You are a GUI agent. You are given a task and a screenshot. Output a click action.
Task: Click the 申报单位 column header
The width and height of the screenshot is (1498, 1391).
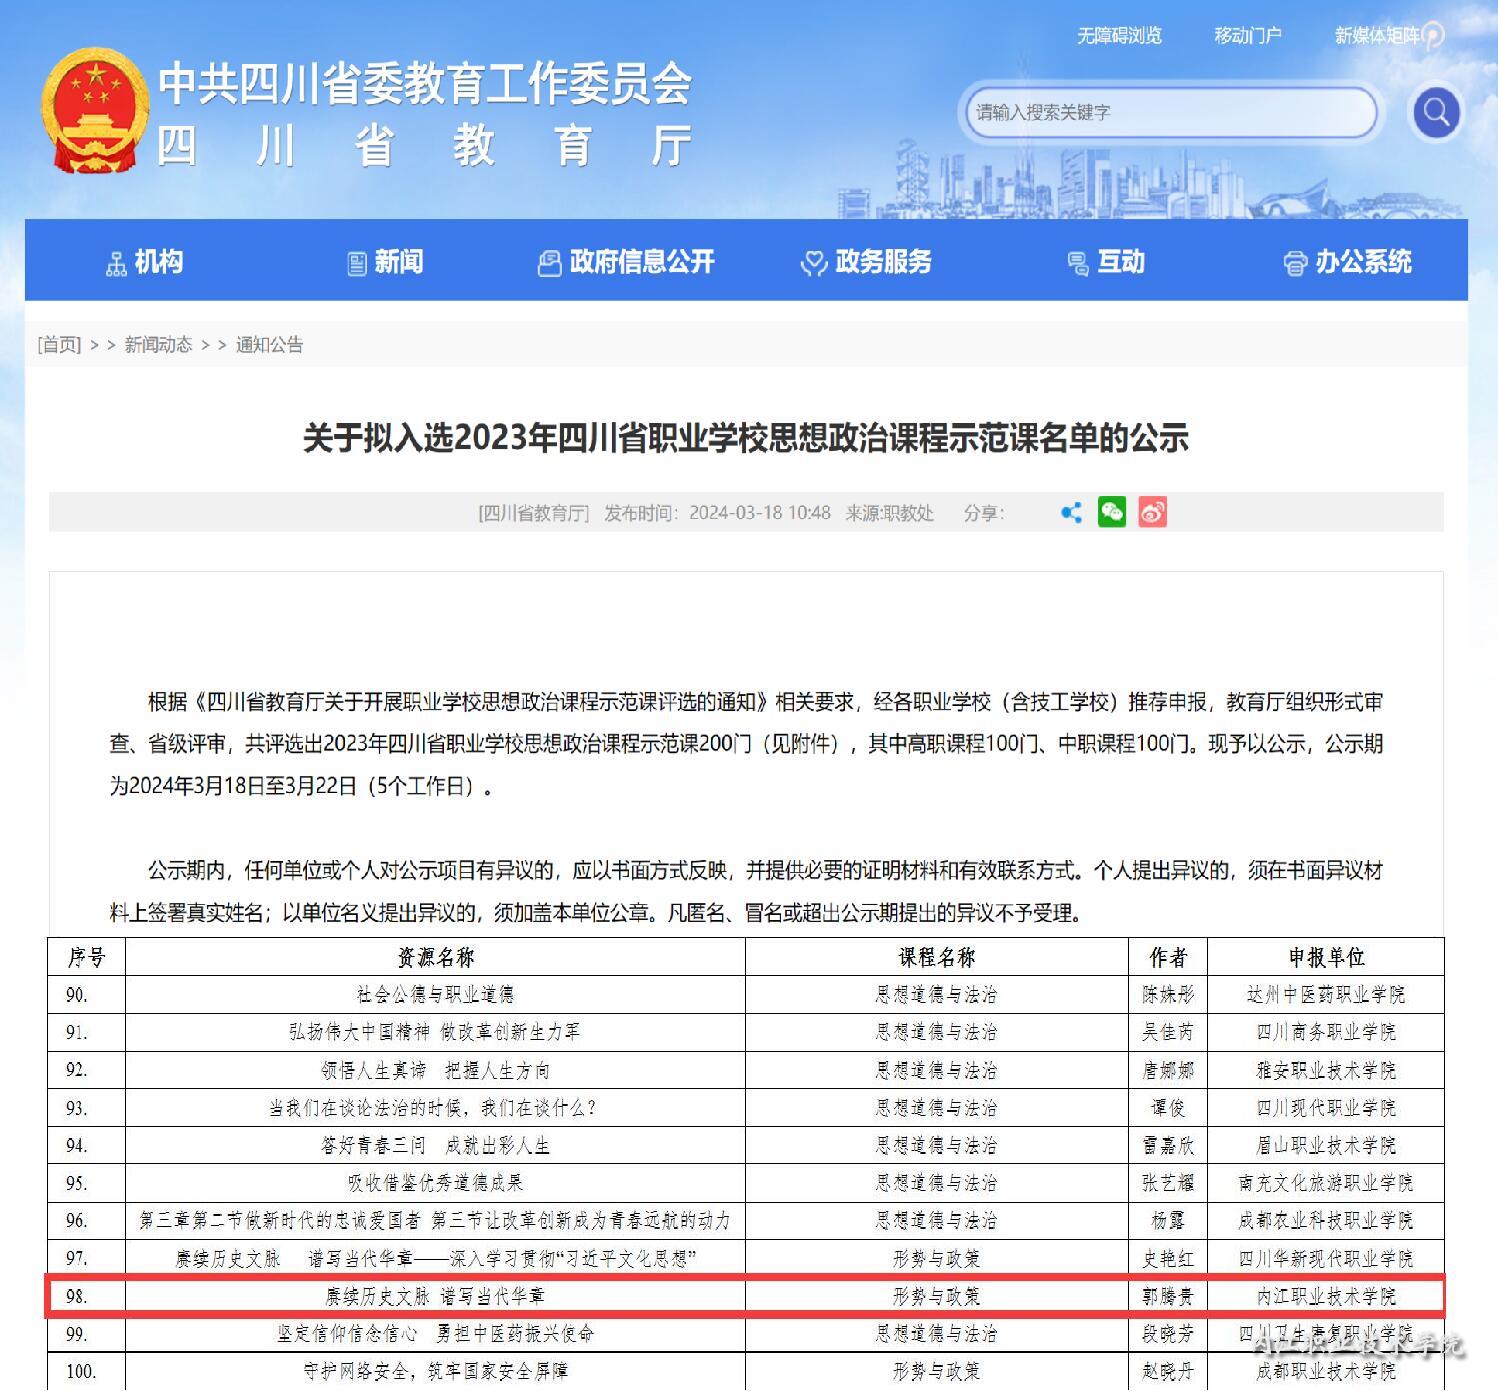1326,957
